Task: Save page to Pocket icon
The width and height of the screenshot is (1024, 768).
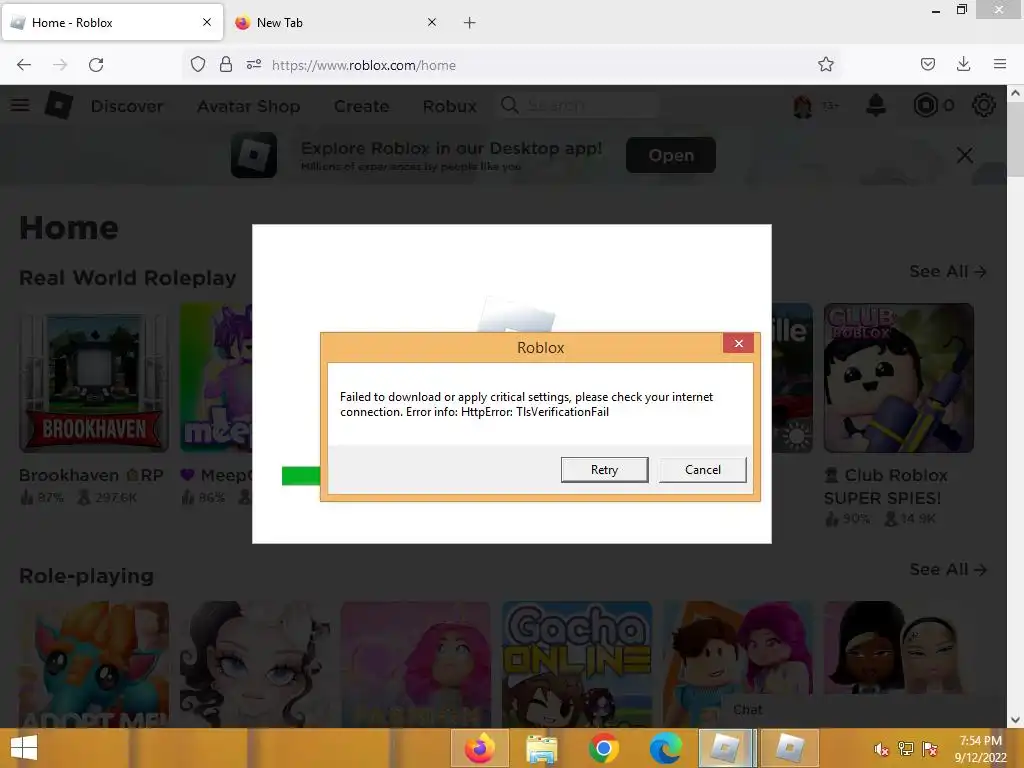Action: pyautogui.click(x=927, y=64)
